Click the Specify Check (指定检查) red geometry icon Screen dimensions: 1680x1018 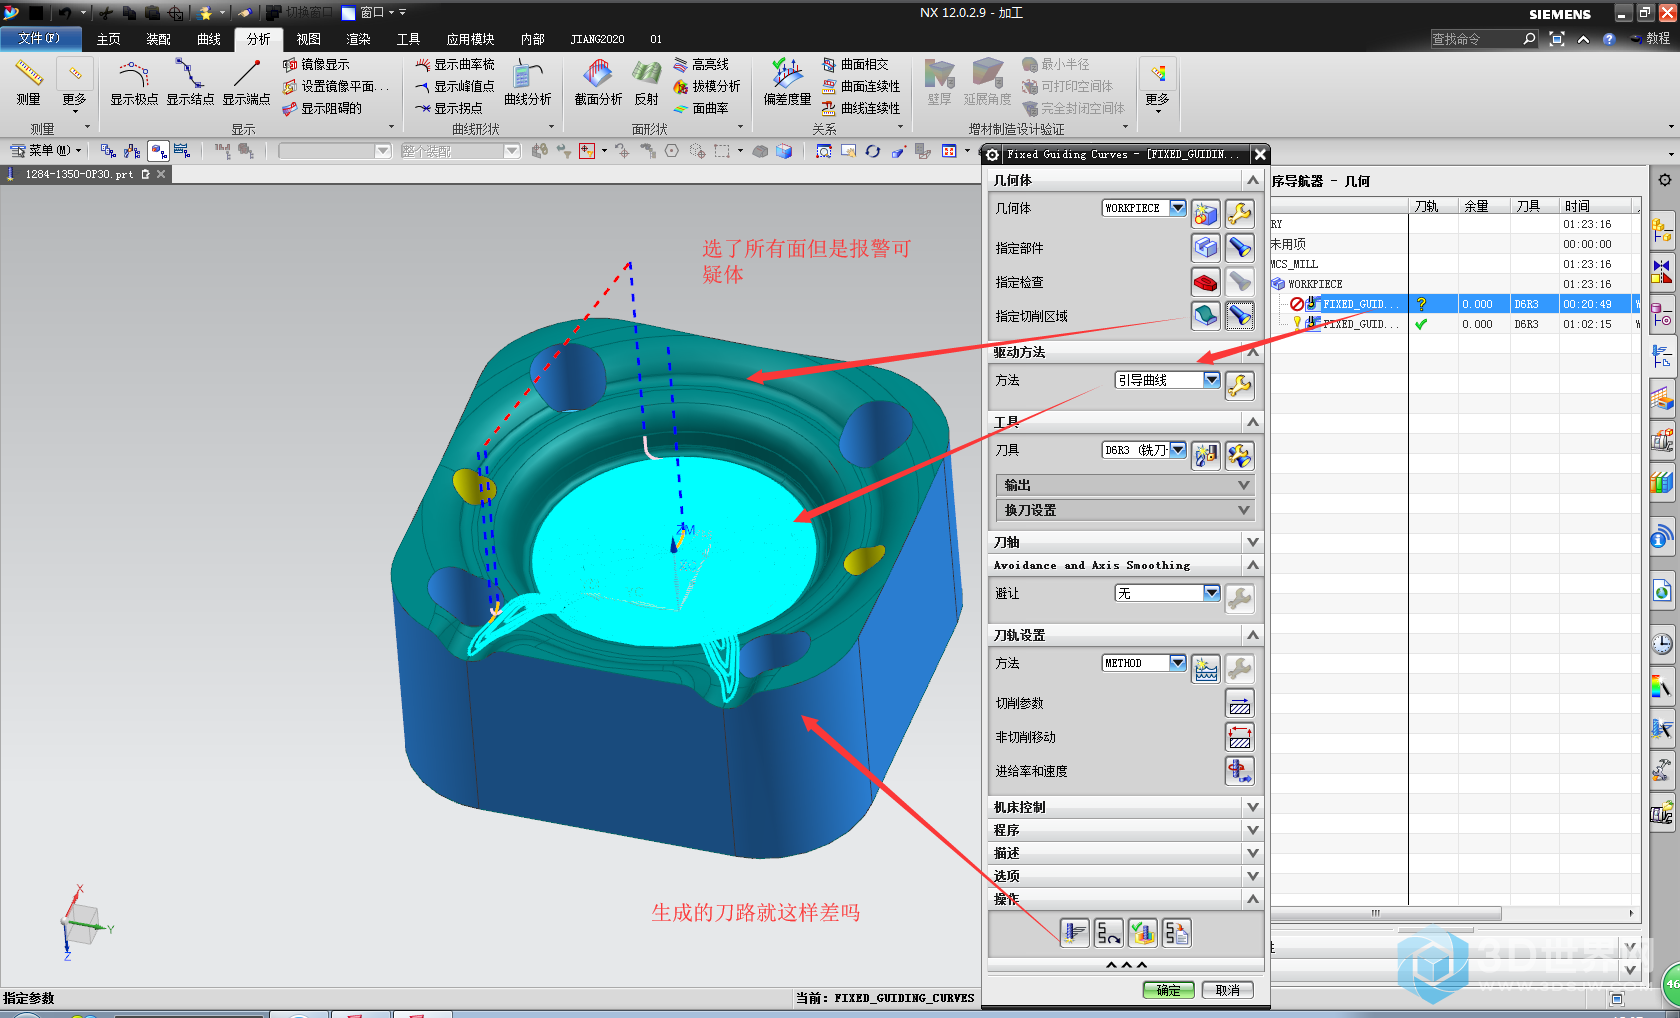pos(1206,282)
